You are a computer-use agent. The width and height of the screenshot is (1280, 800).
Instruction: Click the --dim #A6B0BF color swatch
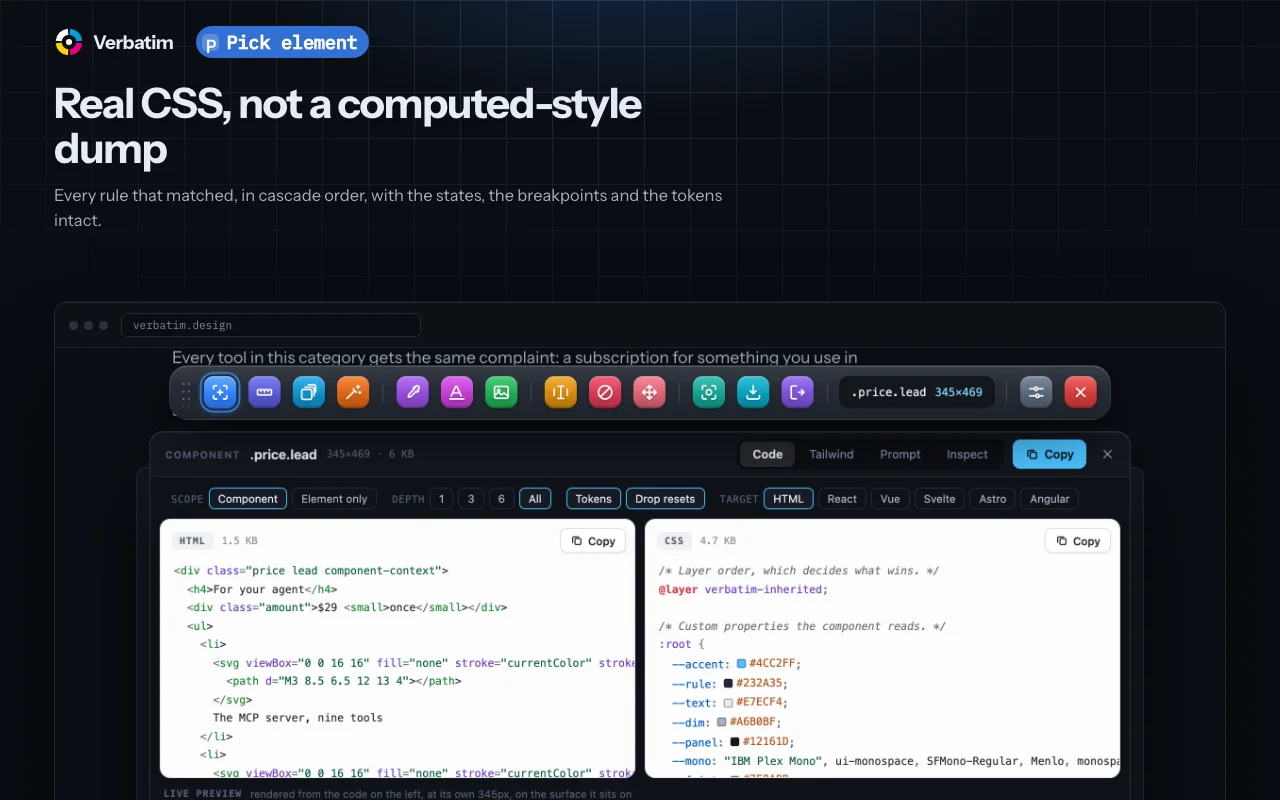point(722,722)
